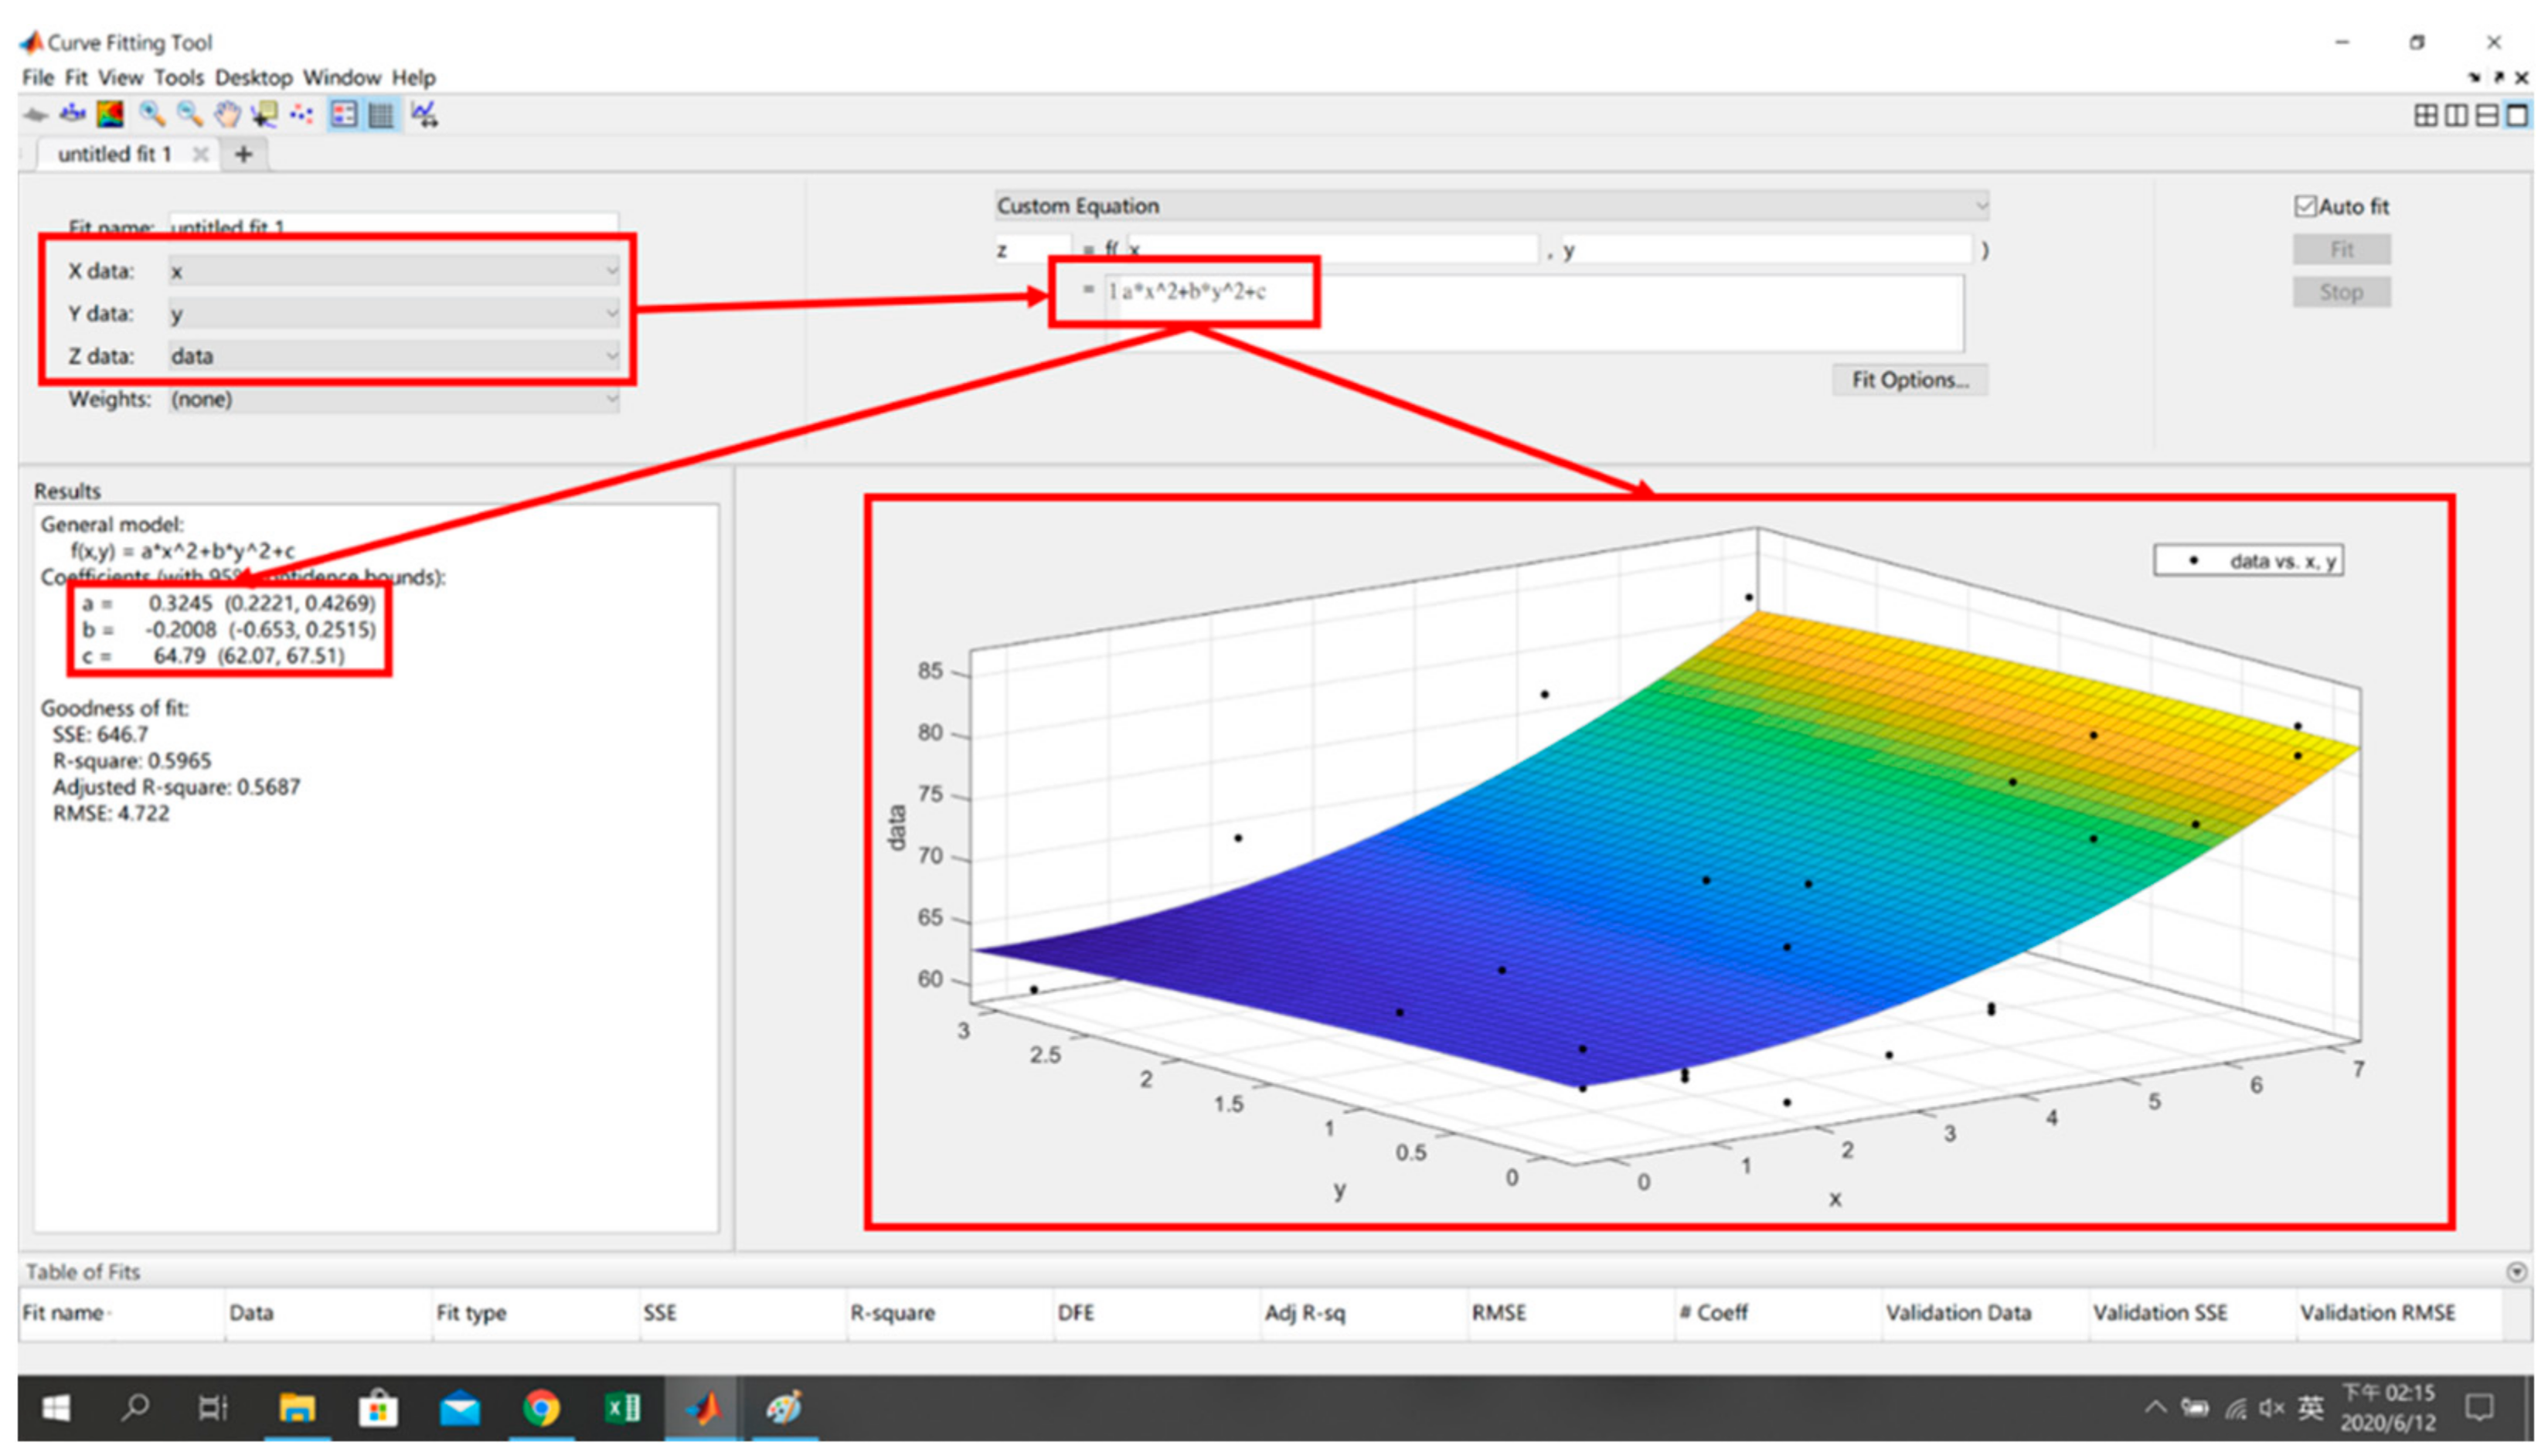Open the adjust axes limits tool
This screenshot has height=1456, width=2548.
tap(424, 114)
